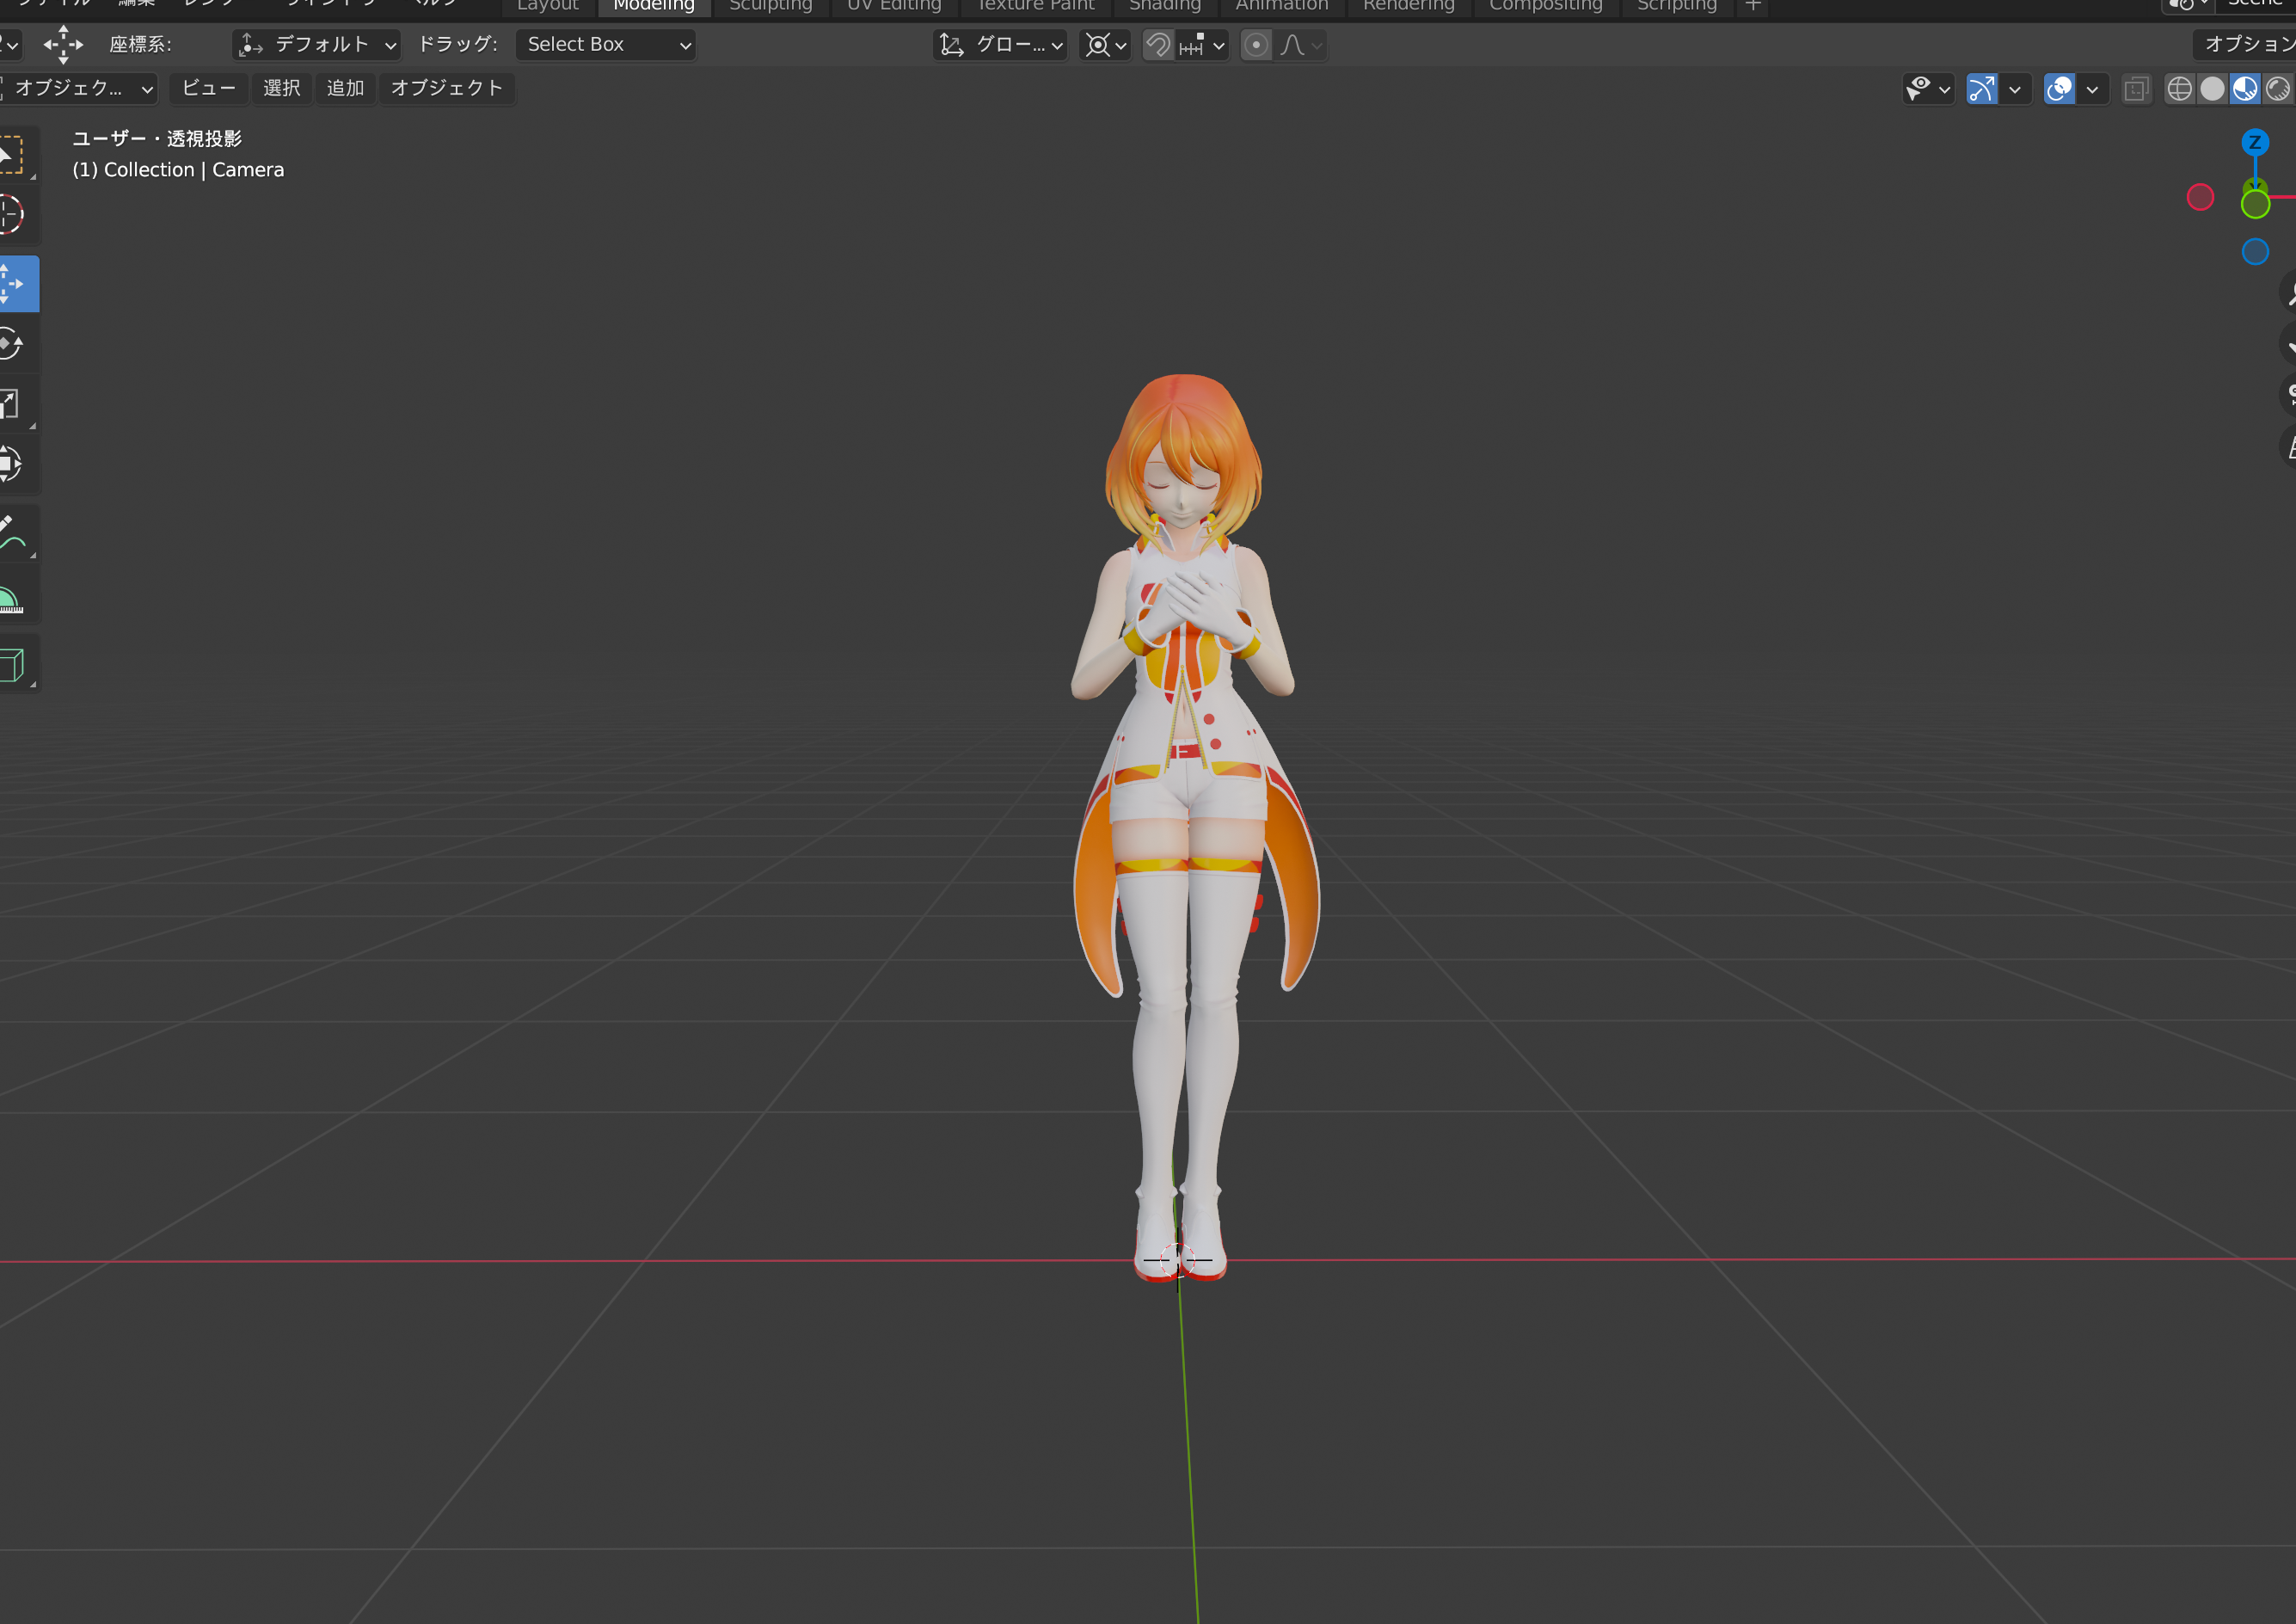Click the Z axis gizmo circle
This screenshot has height=1624, width=2296.
click(x=2254, y=142)
